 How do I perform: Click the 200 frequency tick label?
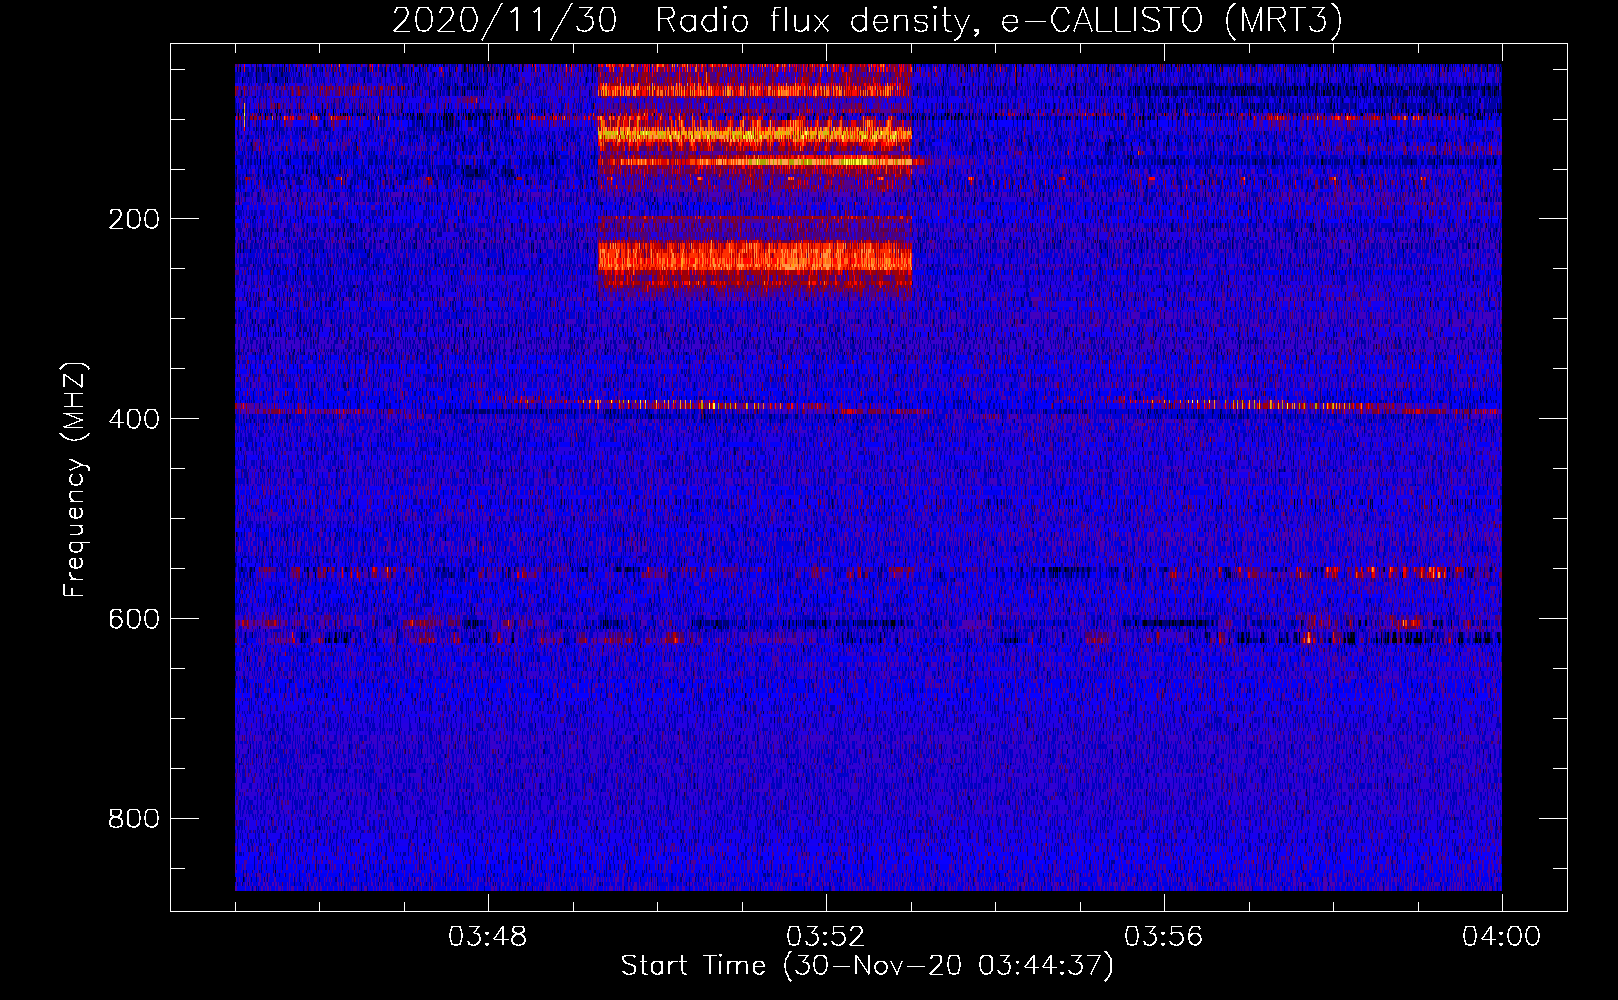click(x=134, y=219)
